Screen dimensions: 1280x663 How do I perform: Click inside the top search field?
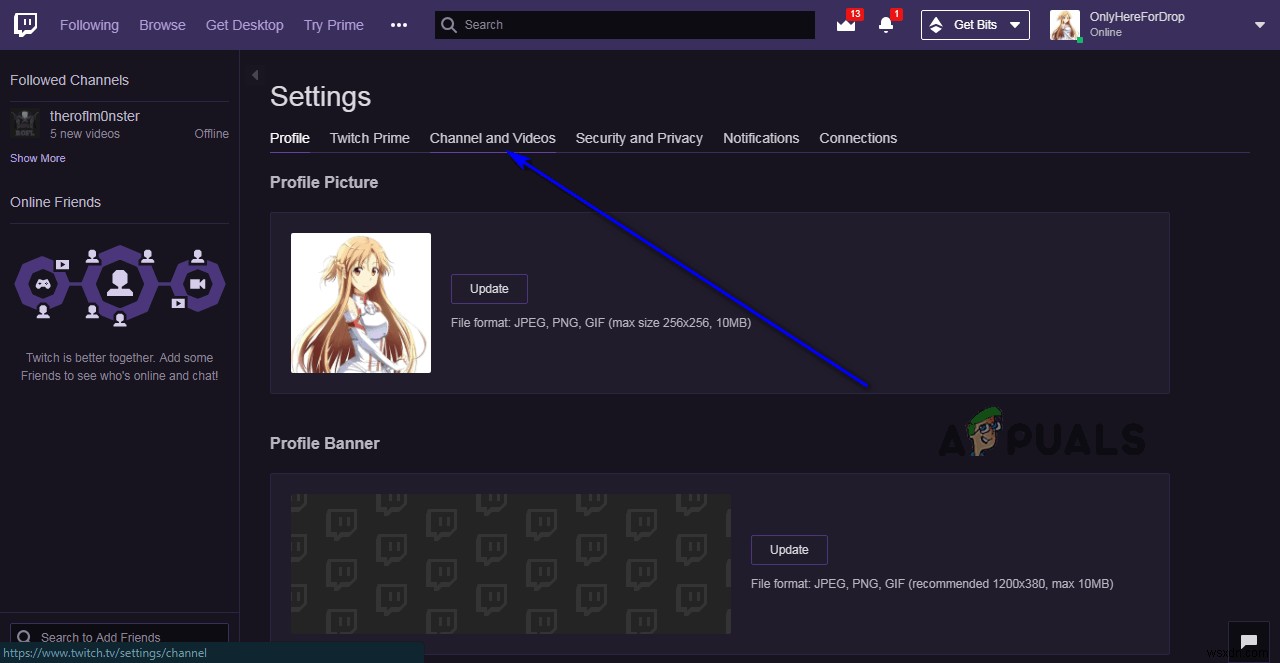pos(620,24)
